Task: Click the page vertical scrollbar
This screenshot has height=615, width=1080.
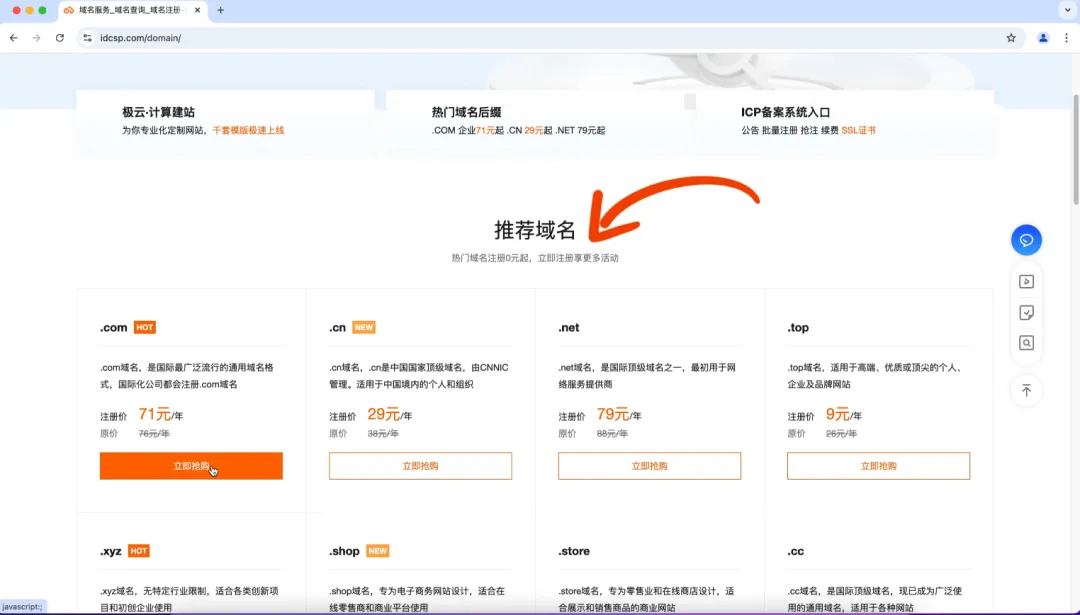Action: point(1075,149)
